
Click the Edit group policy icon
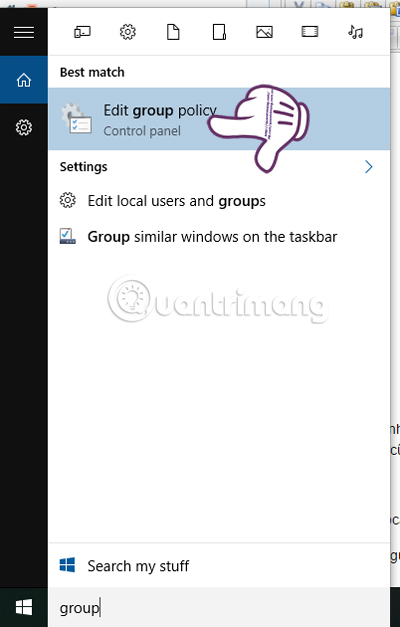76,118
